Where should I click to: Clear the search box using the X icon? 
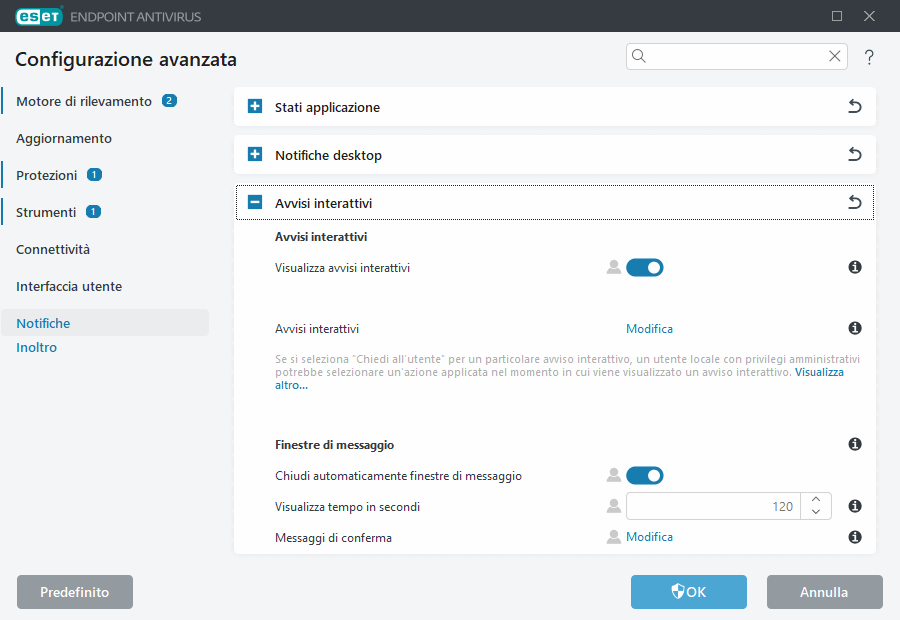click(835, 56)
